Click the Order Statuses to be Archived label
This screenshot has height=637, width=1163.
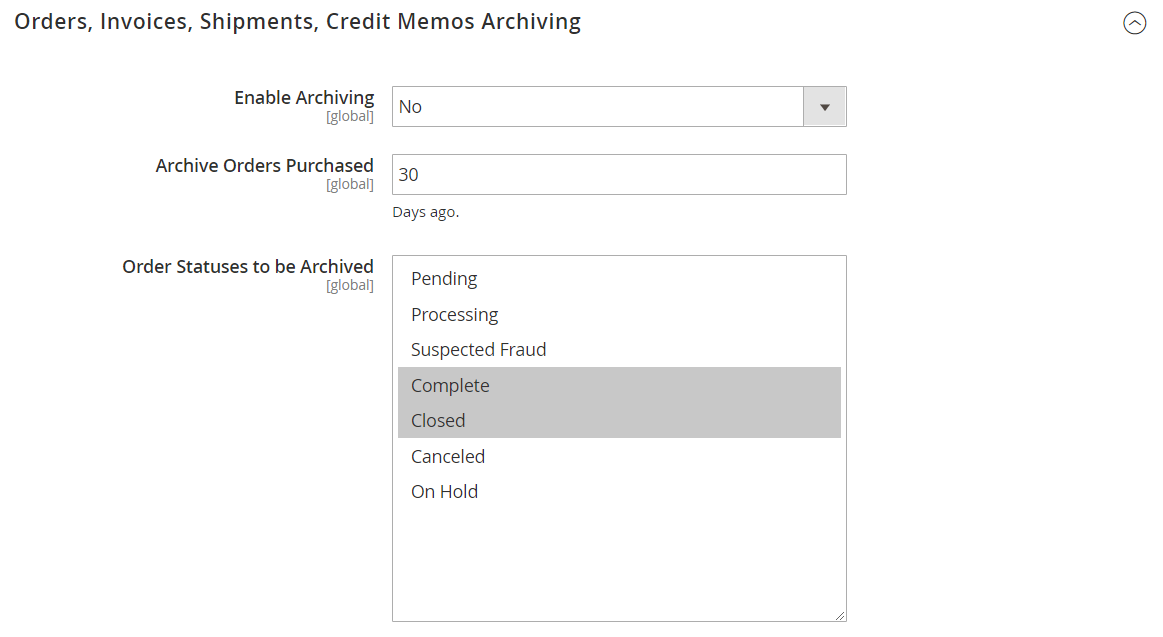click(x=248, y=267)
